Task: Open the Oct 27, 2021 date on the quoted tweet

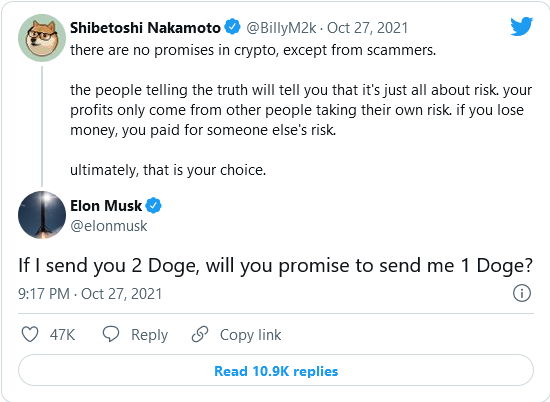Action: coord(368,28)
